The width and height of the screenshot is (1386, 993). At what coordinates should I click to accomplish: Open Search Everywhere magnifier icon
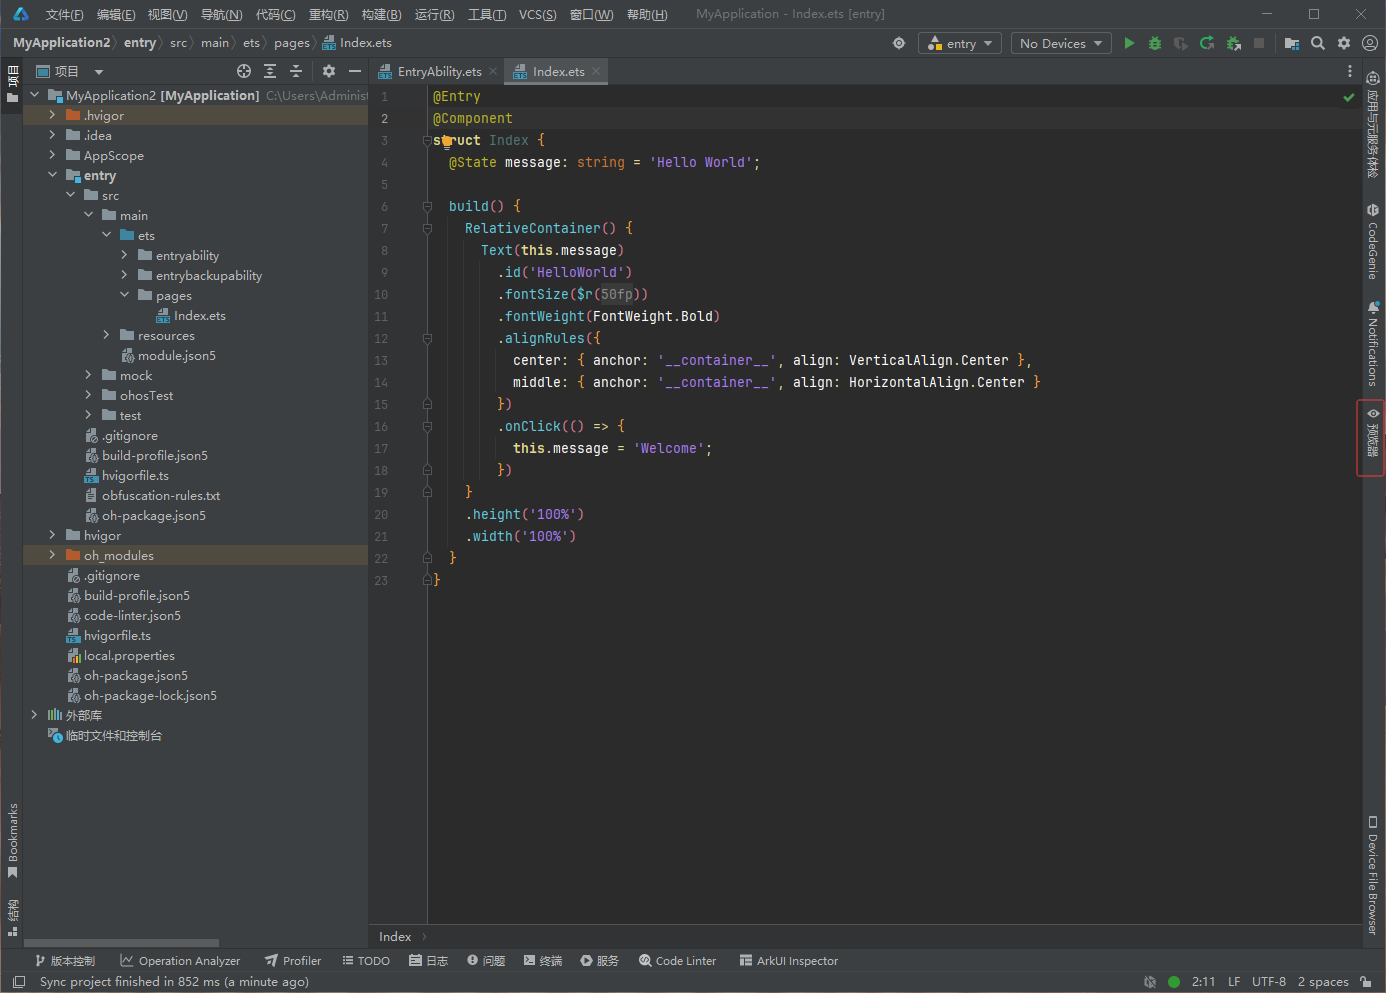tap(1318, 43)
